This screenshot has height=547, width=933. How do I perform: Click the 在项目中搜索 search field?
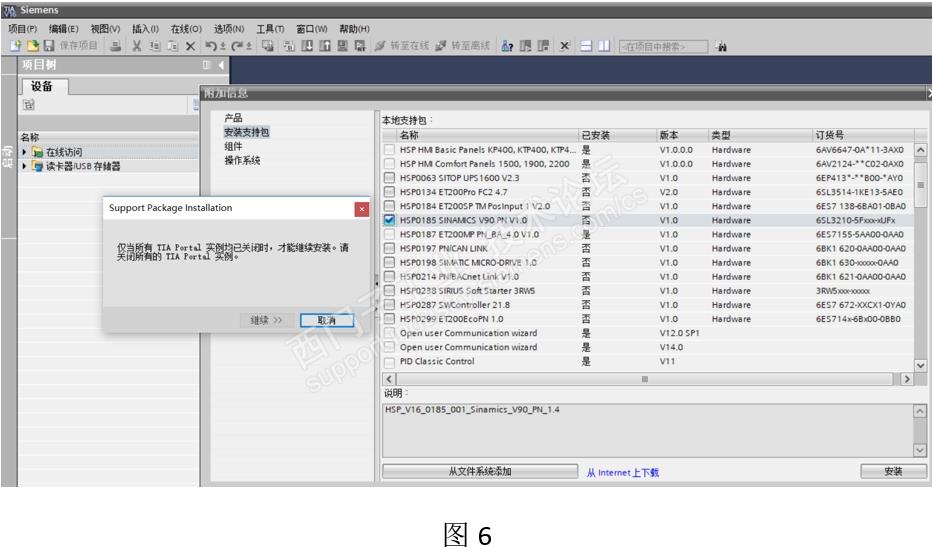[x=663, y=46]
